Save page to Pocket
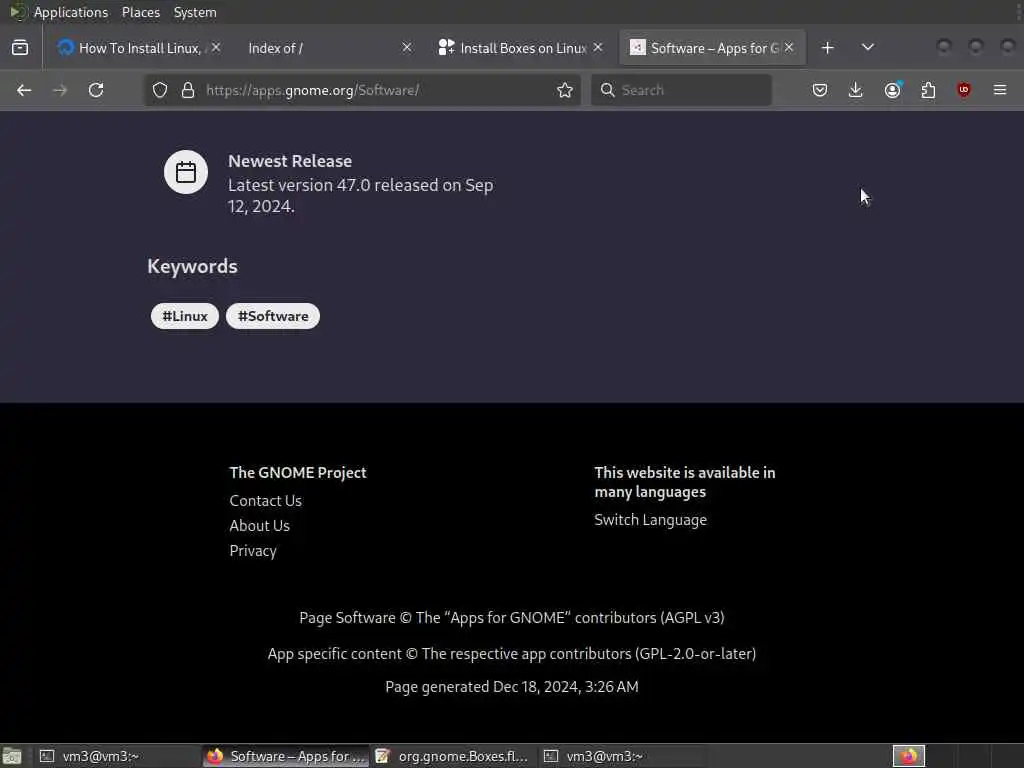This screenshot has width=1024, height=768. coord(820,90)
